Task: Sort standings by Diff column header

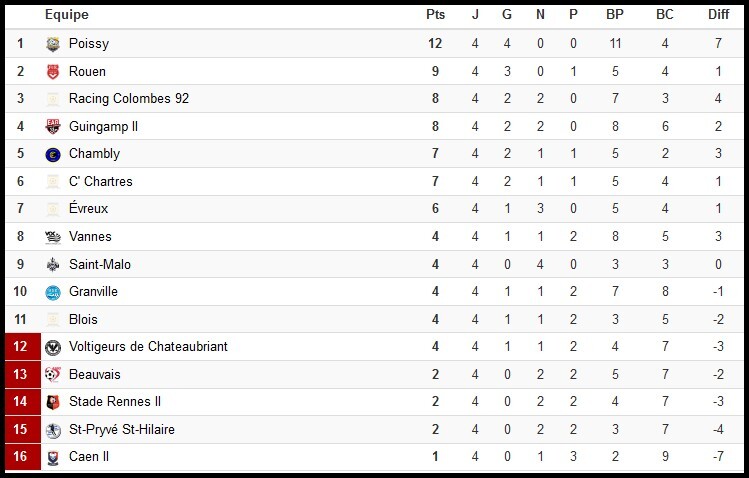Action: tap(718, 15)
